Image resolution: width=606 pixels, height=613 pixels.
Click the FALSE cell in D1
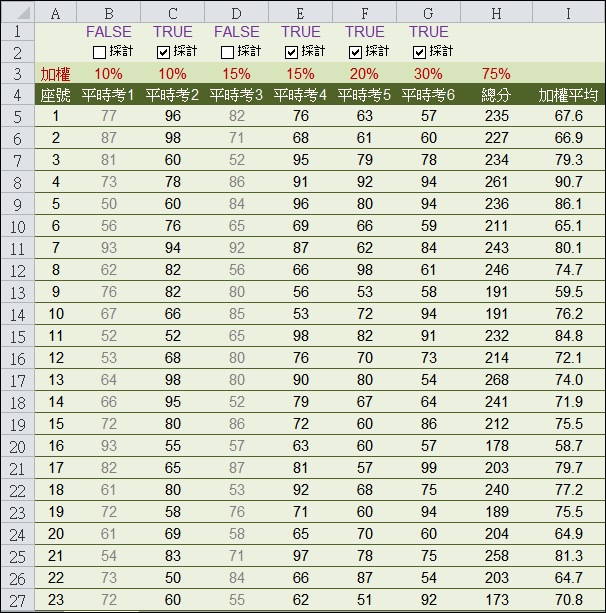click(x=237, y=32)
